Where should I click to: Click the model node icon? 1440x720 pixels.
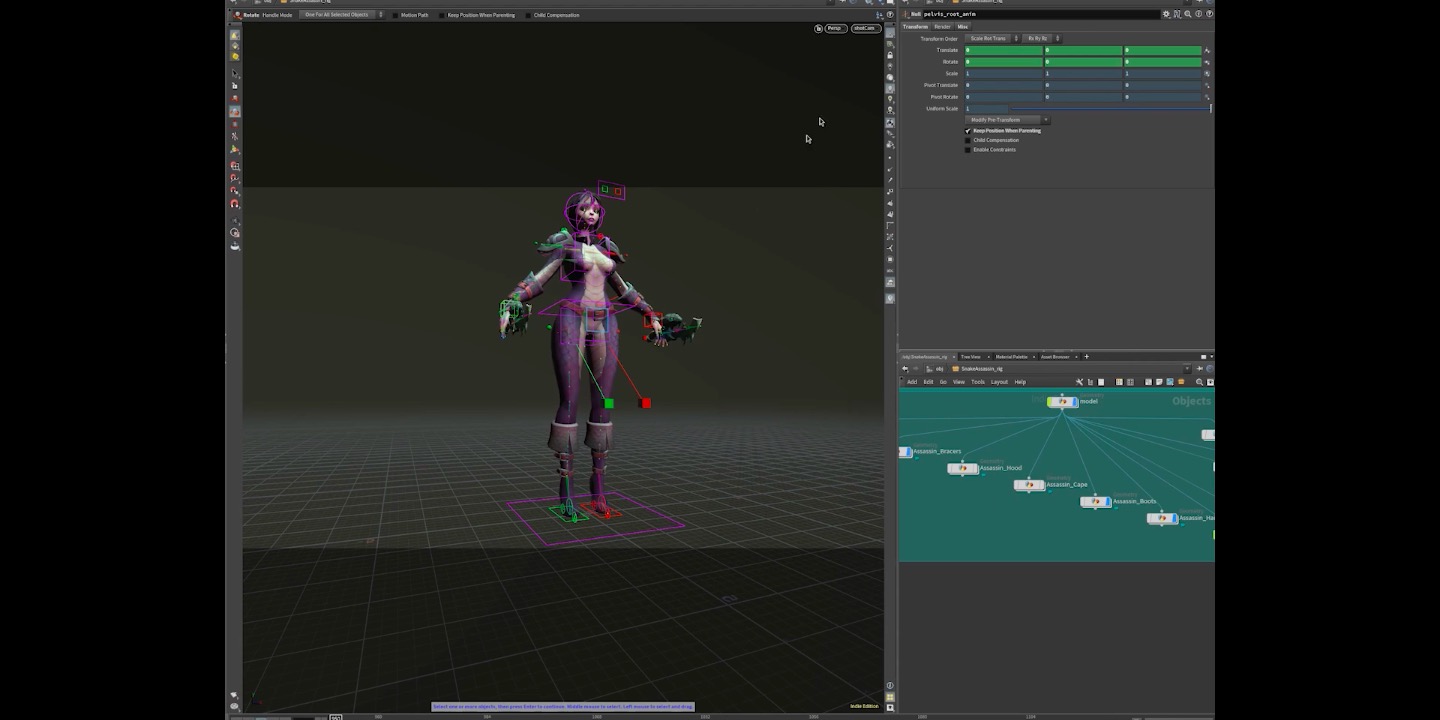(1062, 402)
